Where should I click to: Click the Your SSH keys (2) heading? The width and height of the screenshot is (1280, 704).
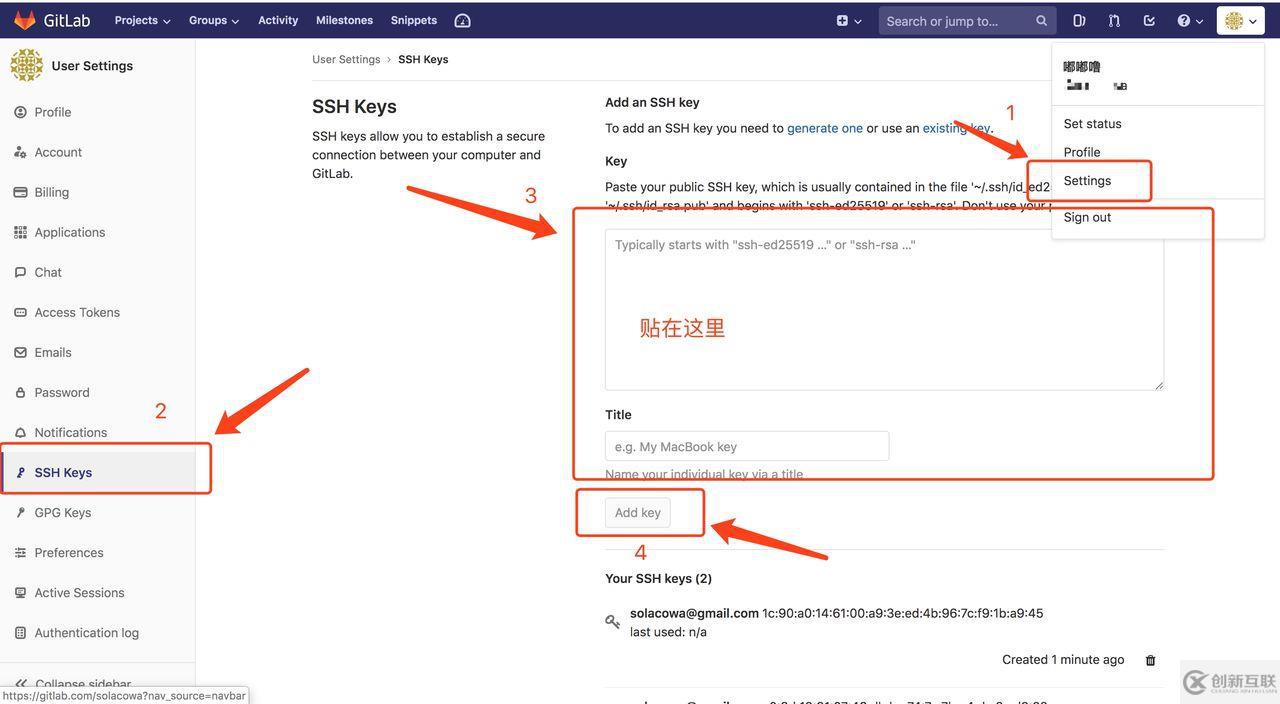(x=658, y=578)
